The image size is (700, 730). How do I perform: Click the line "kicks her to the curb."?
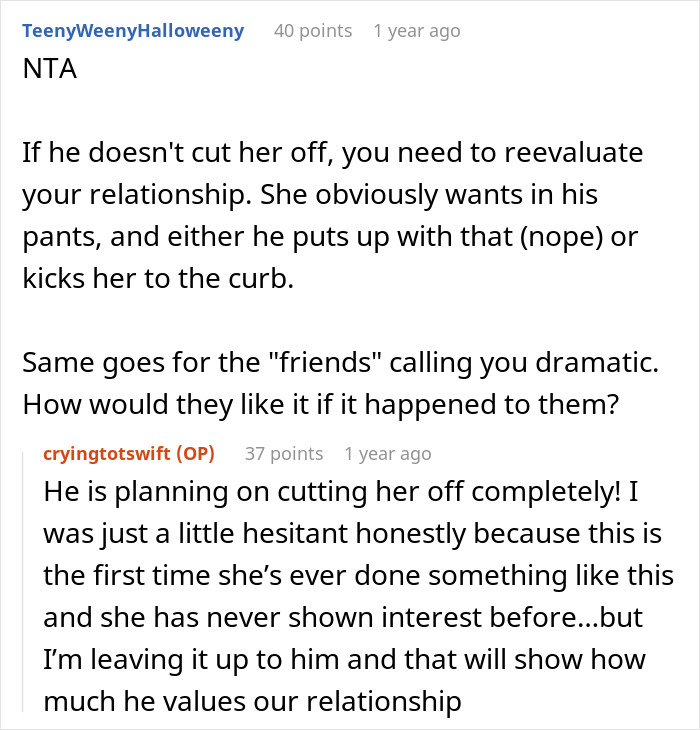click(x=158, y=277)
